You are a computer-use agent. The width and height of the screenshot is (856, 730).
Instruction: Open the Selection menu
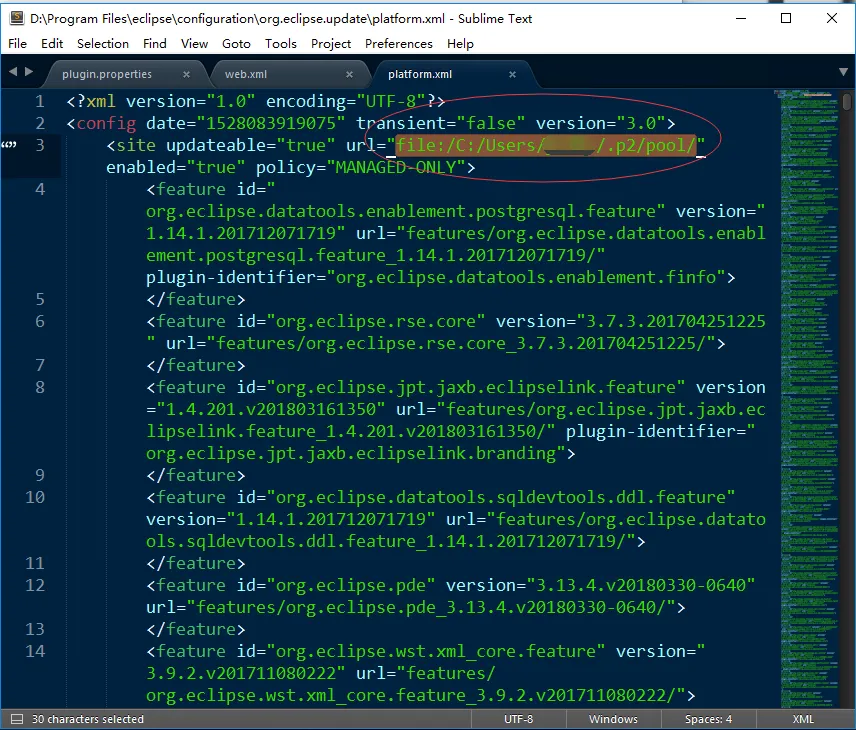(103, 44)
